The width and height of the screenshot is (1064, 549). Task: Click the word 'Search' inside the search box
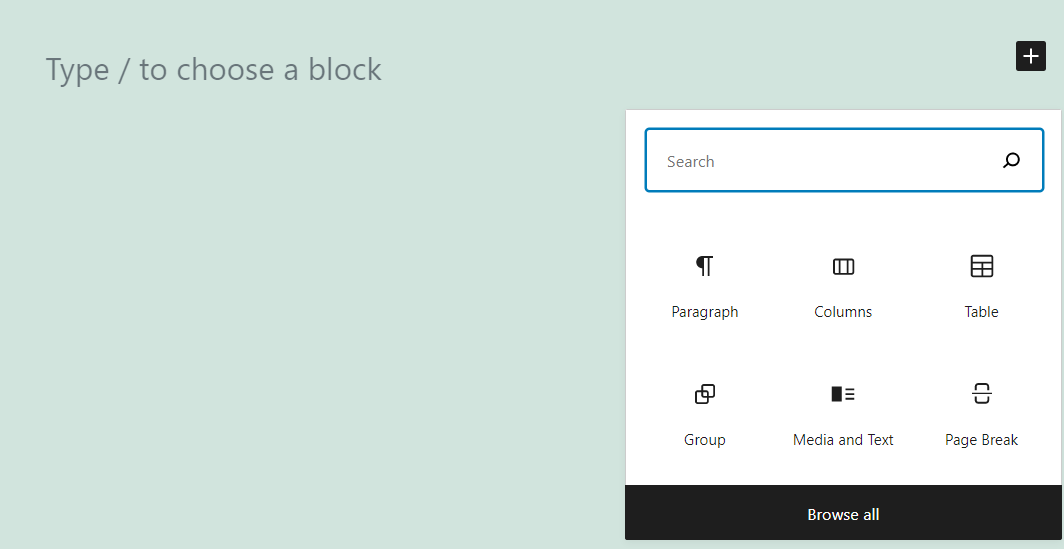[x=691, y=162]
